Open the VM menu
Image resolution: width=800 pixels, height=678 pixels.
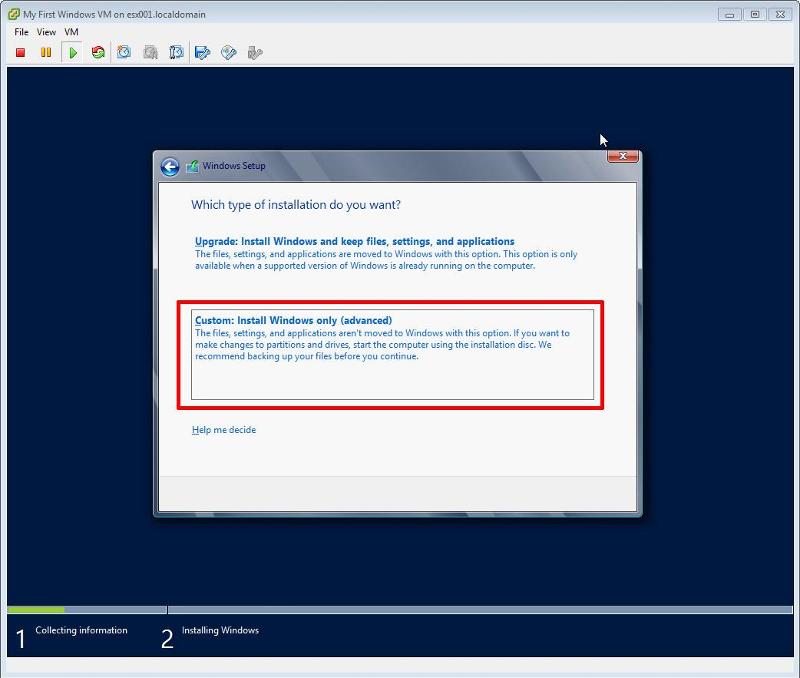tap(71, 32)
